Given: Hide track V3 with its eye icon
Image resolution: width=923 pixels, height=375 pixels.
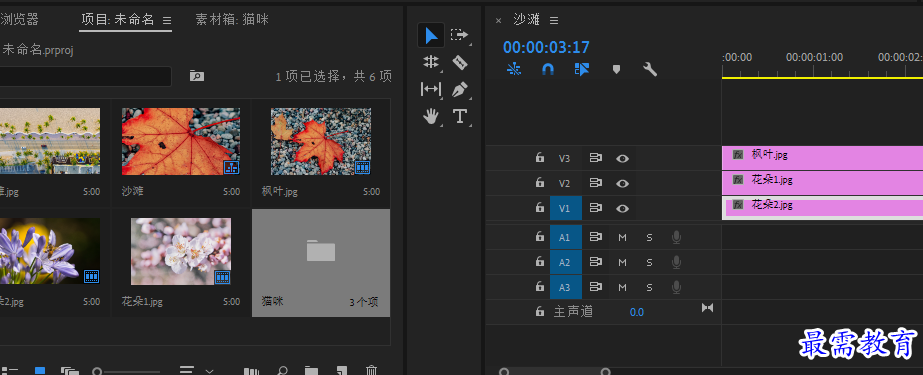Looking at the screenshot, I should click(x=622, y=158).
